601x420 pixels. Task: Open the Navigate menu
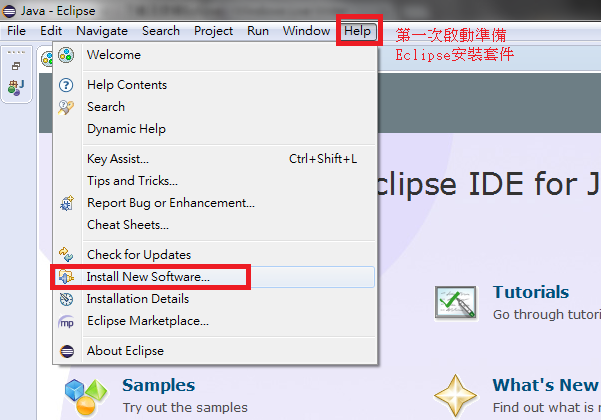click(x=102, y=31)
